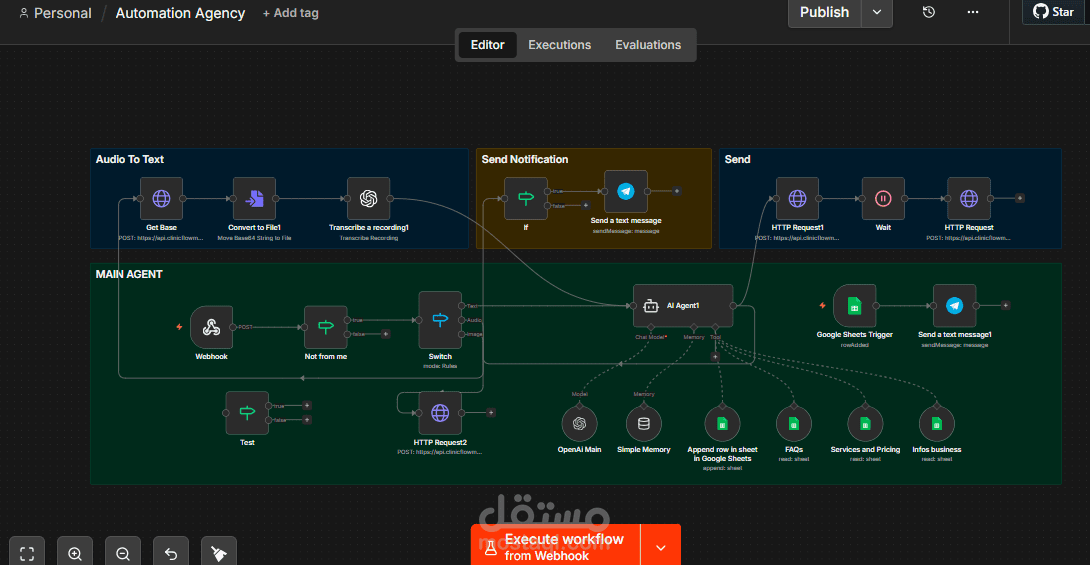Fit the workflow to view
Viewport: 1090px width, 565px height.
coord(27,553)
